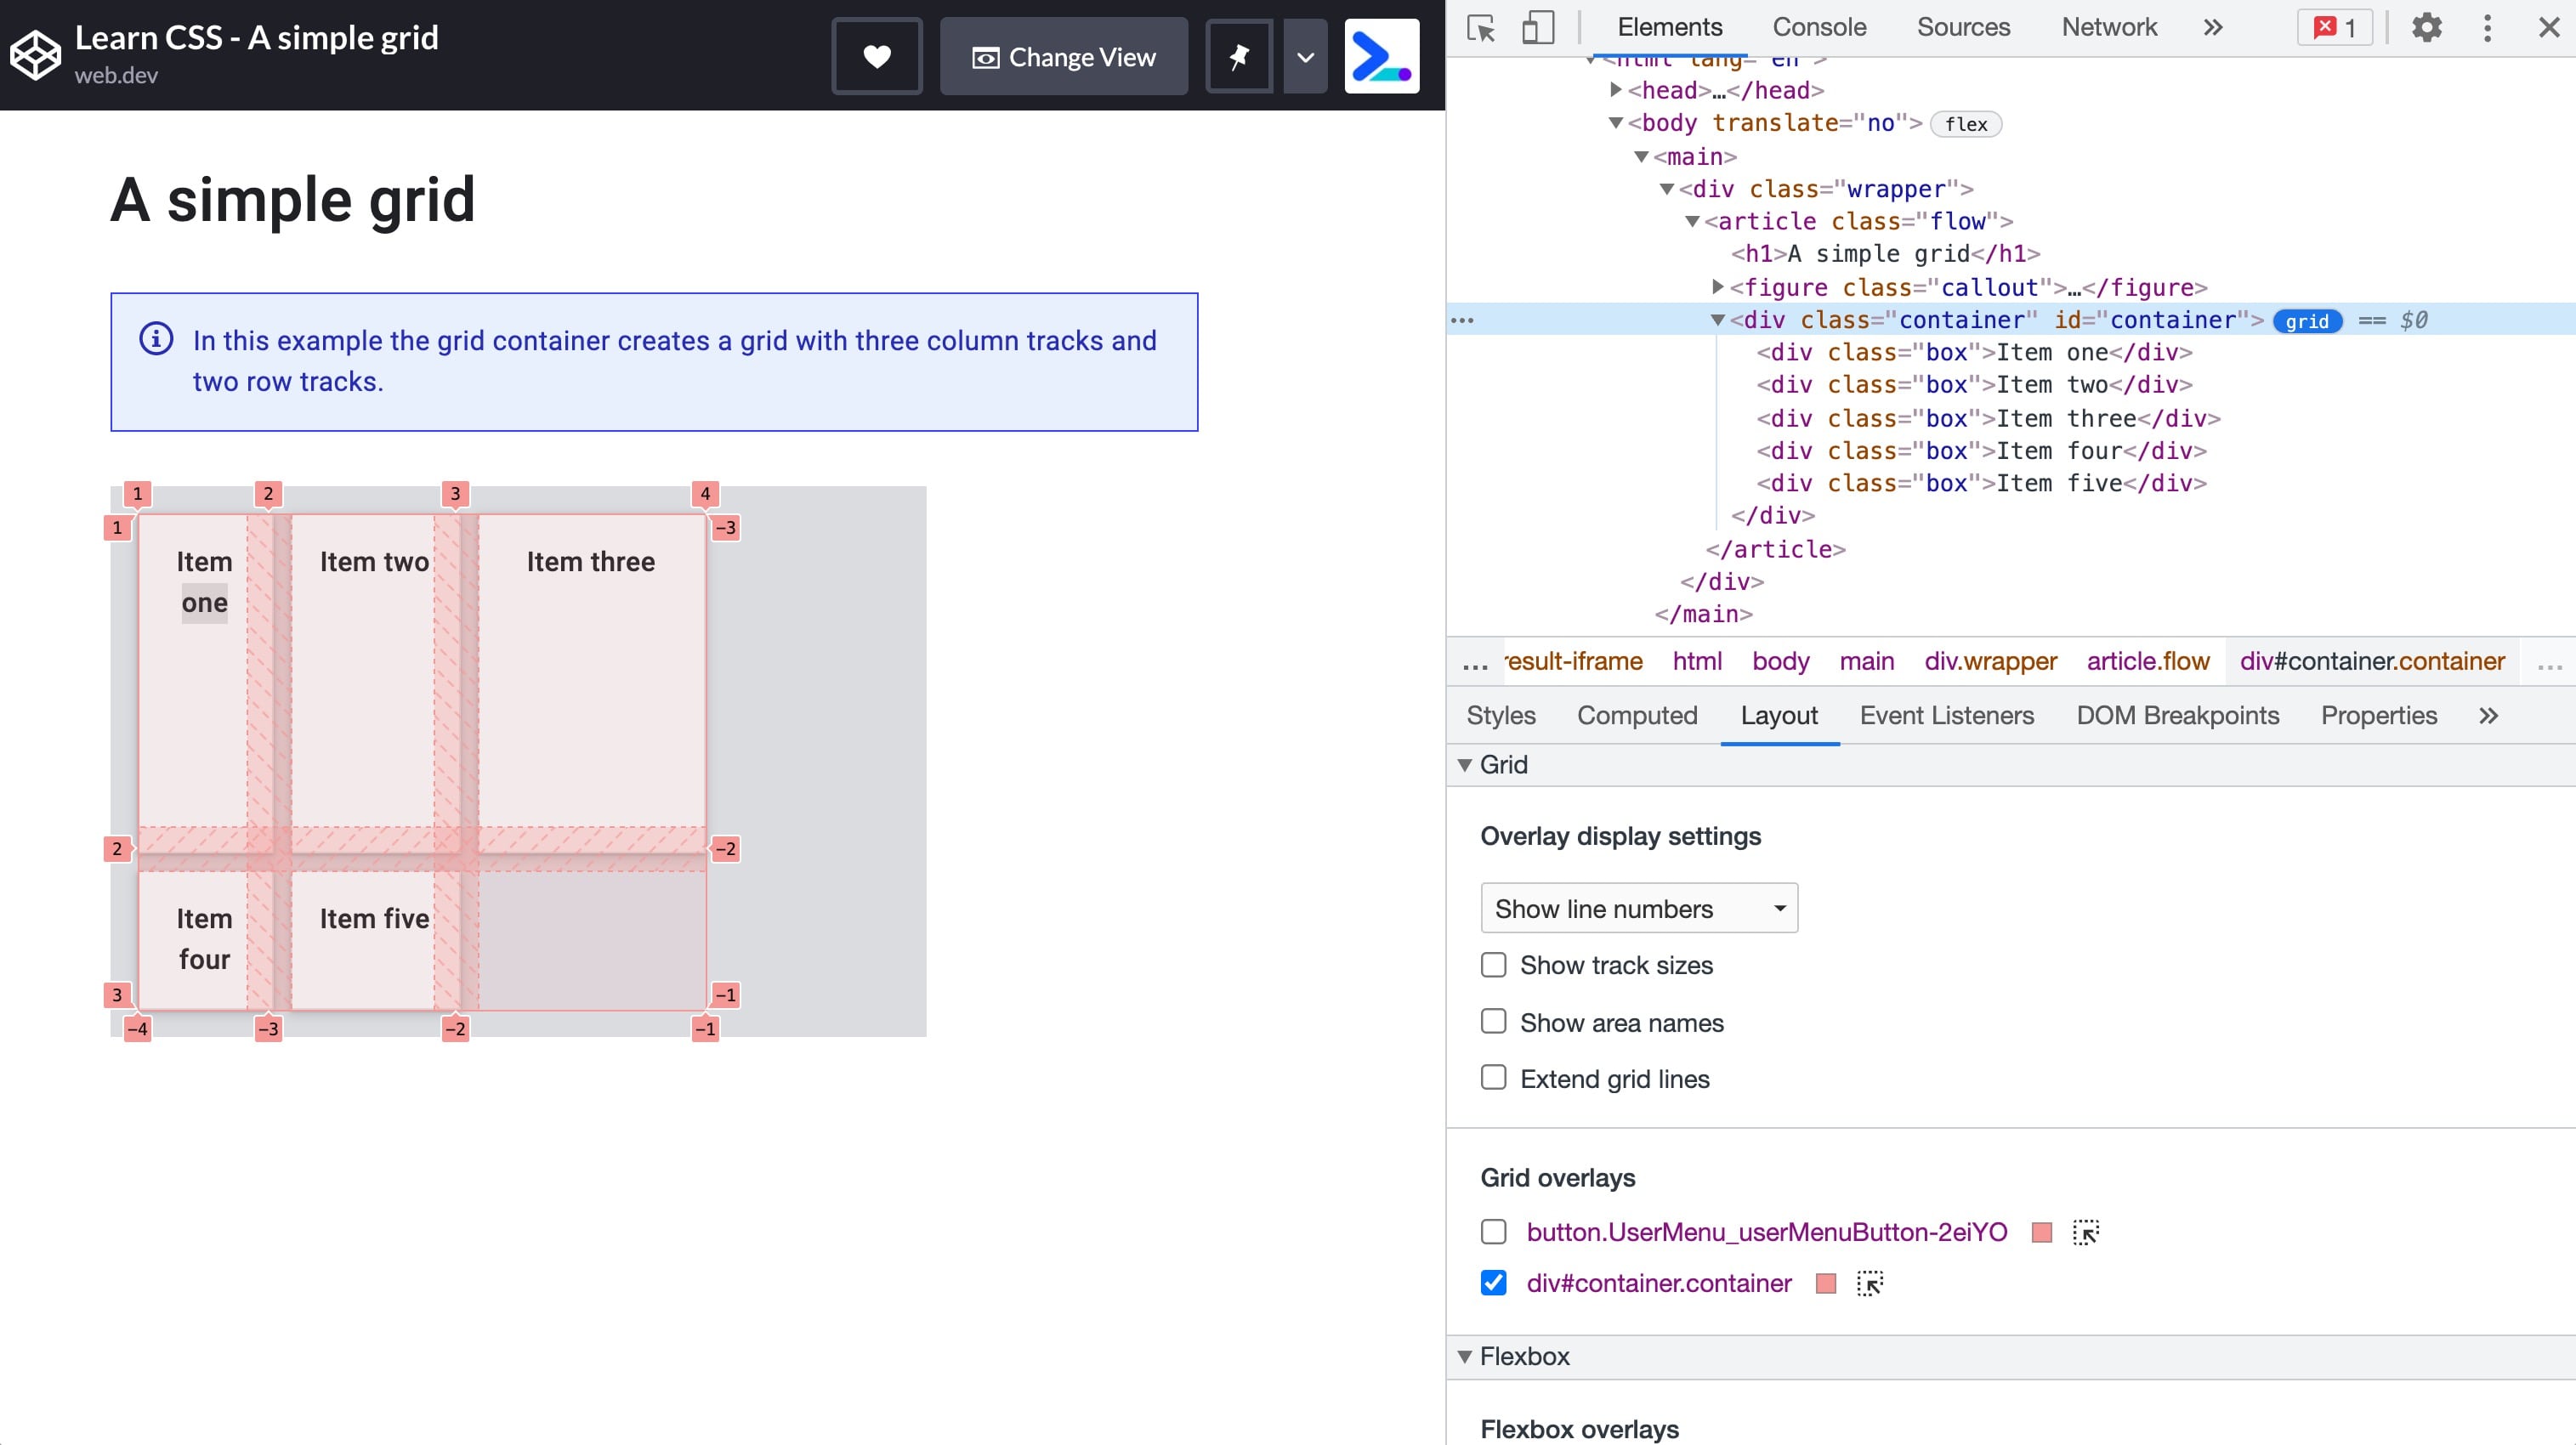
Task: Click the Change View button
Action: tap(1064, 57)
